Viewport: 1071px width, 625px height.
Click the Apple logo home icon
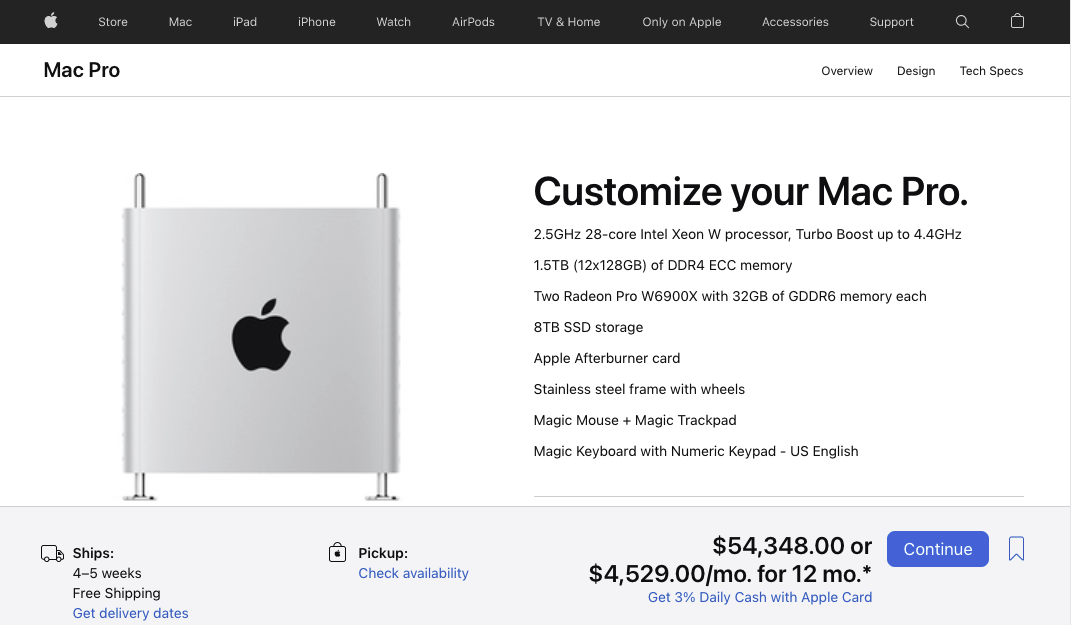tap(51, 21)
